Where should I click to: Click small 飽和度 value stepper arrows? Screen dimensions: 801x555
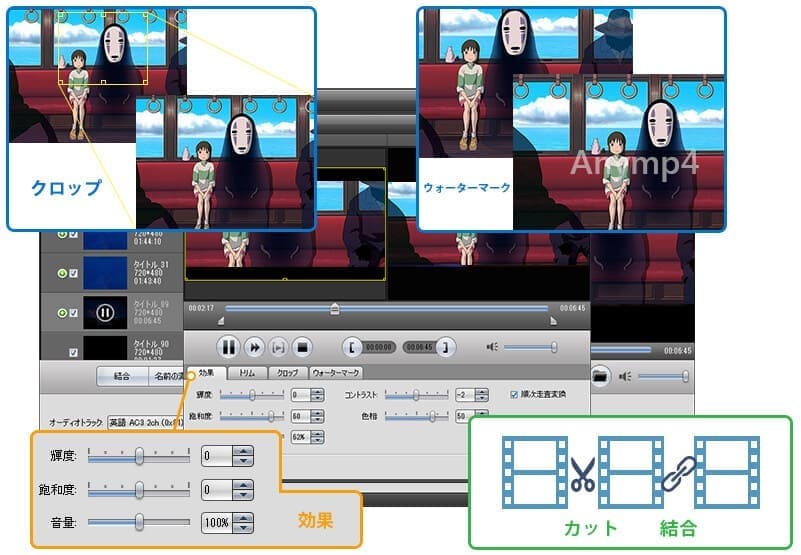317,417
